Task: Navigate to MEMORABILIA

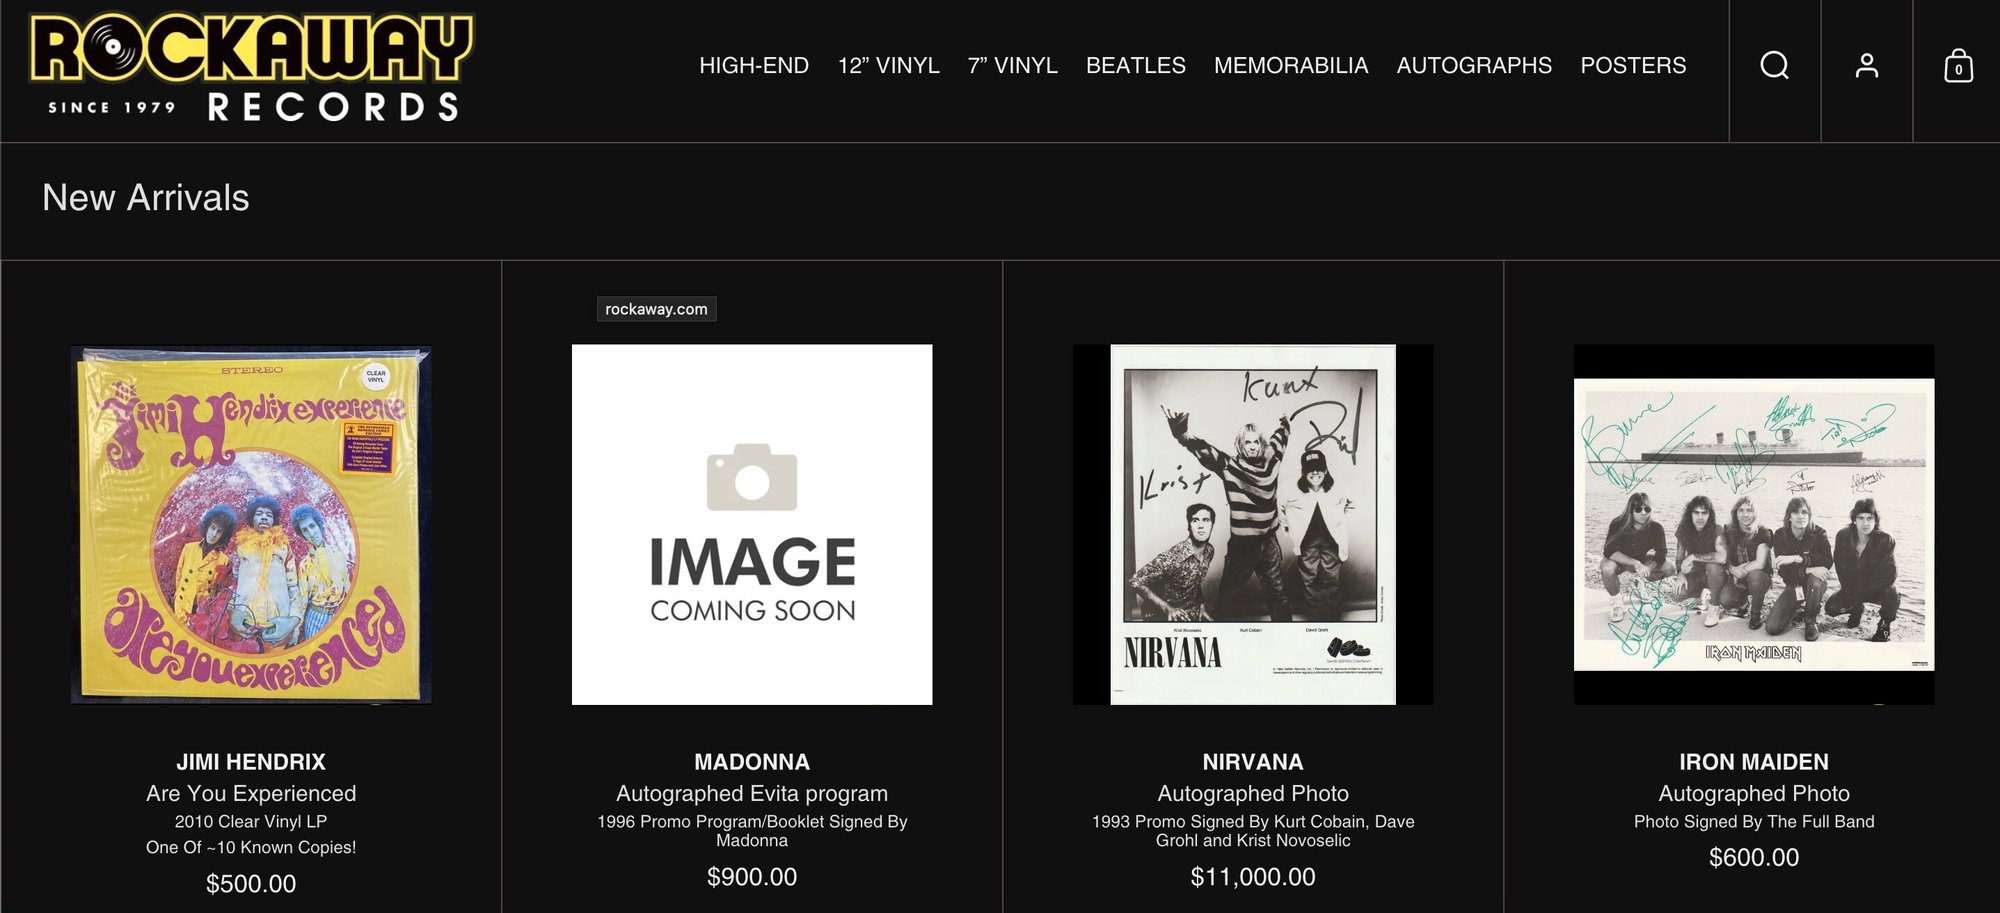Action: (x=1290, y=66)
